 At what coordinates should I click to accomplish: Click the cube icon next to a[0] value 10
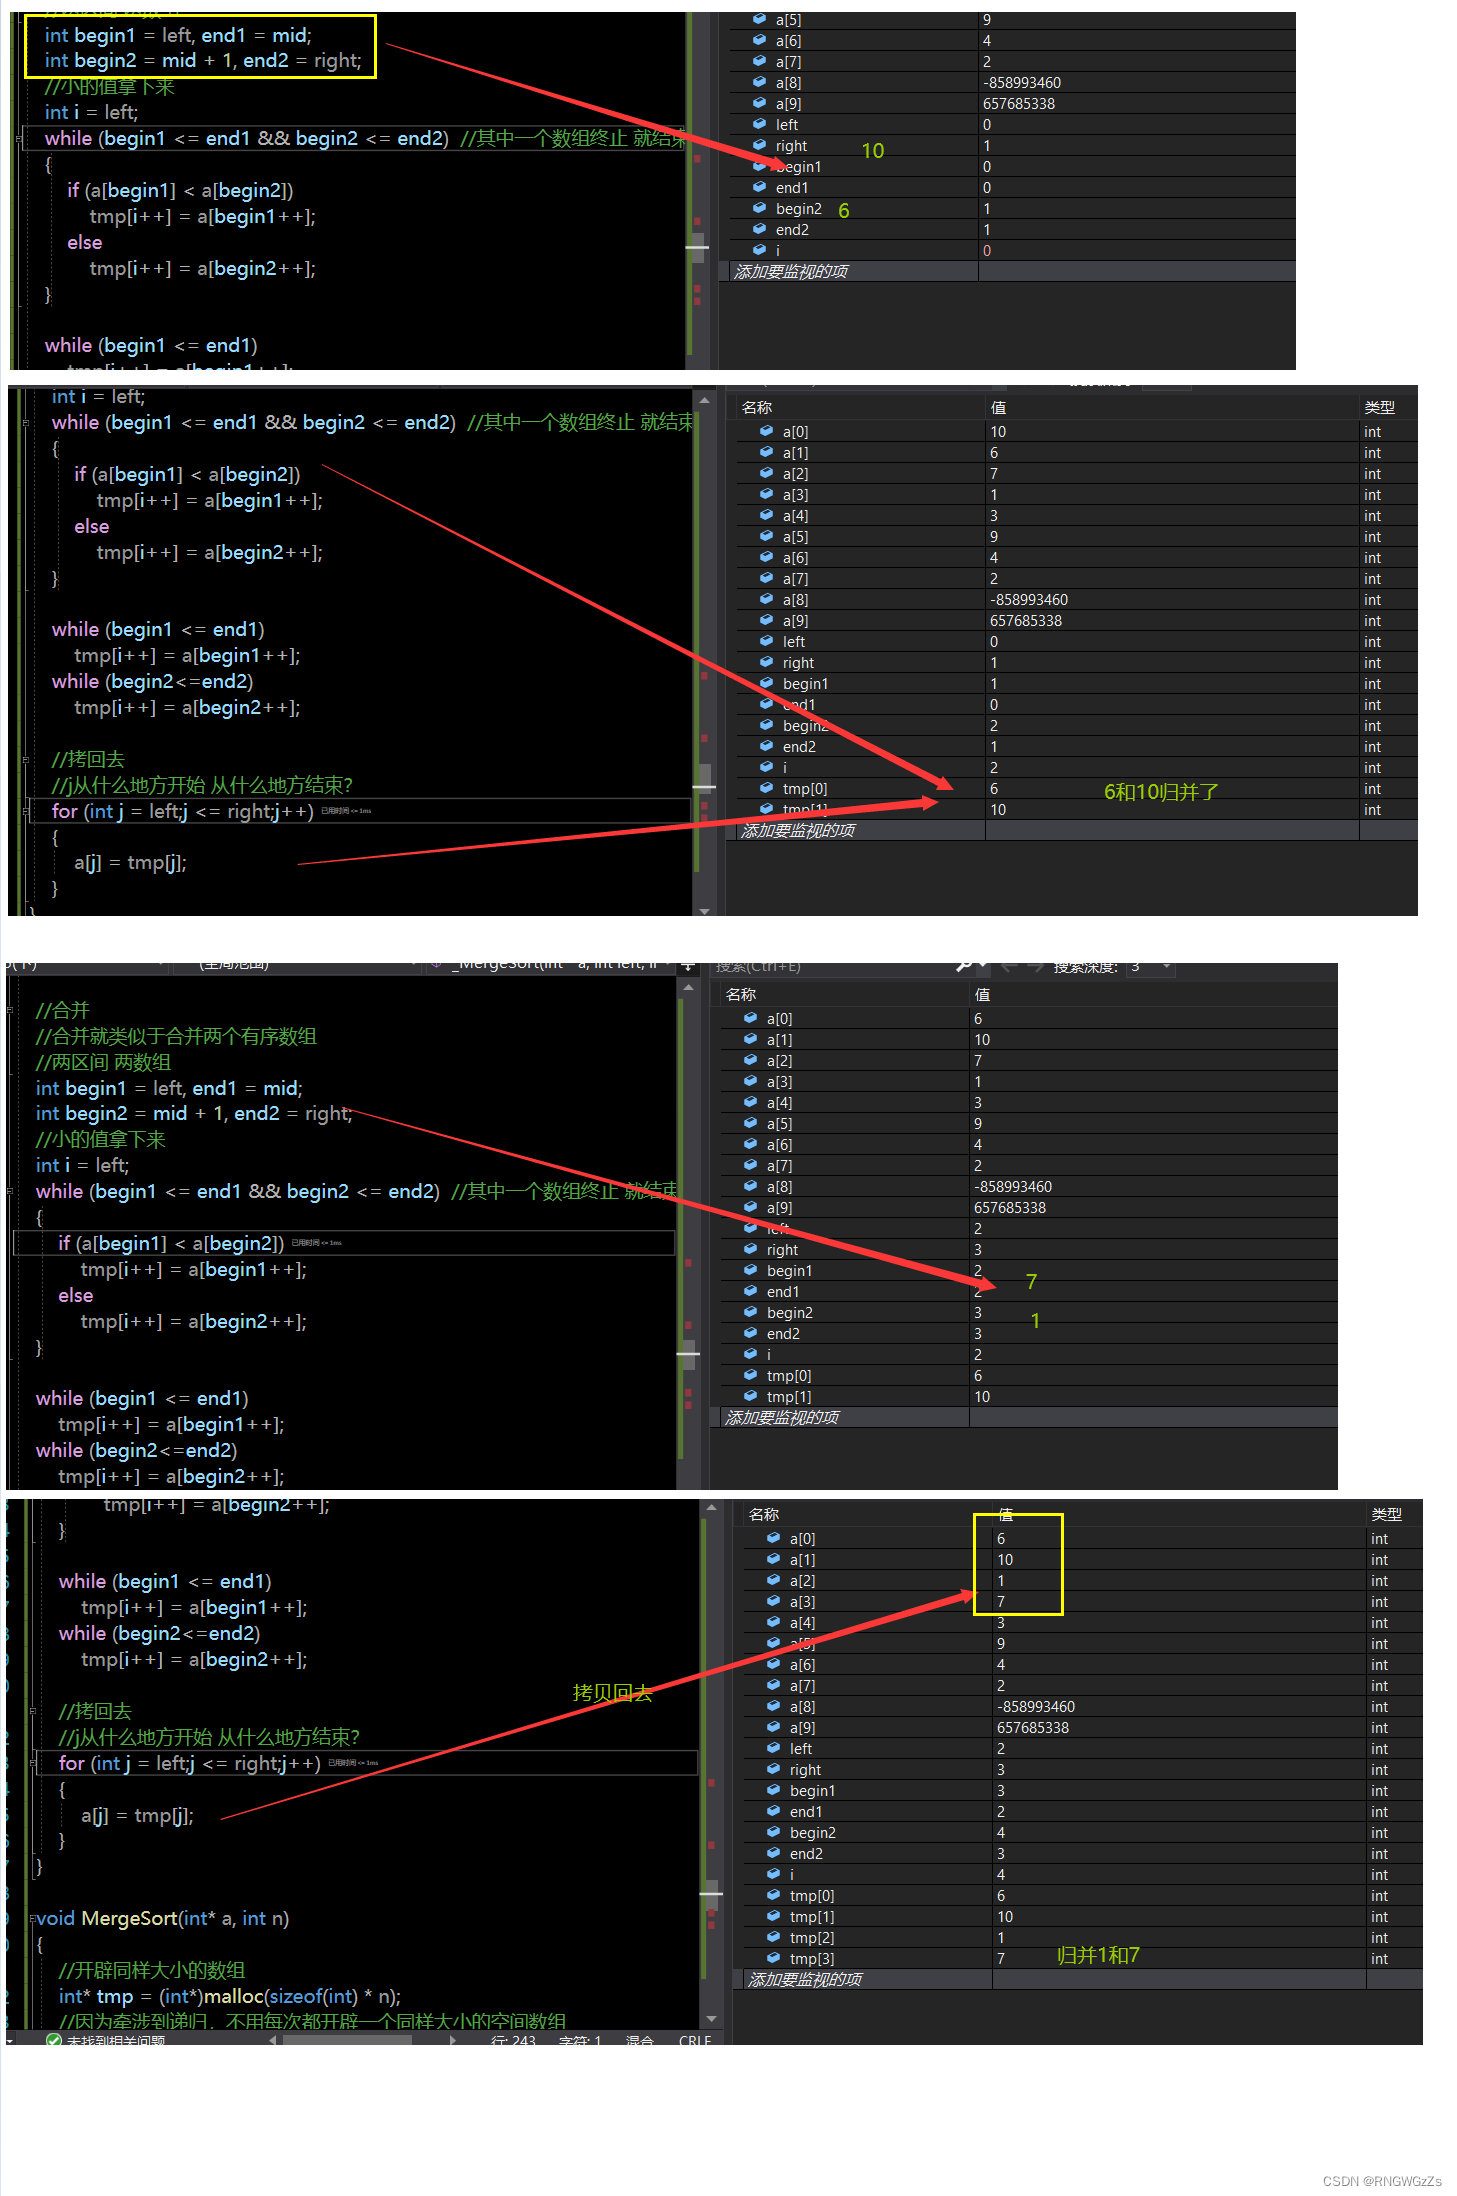click(x=766, y=431)
